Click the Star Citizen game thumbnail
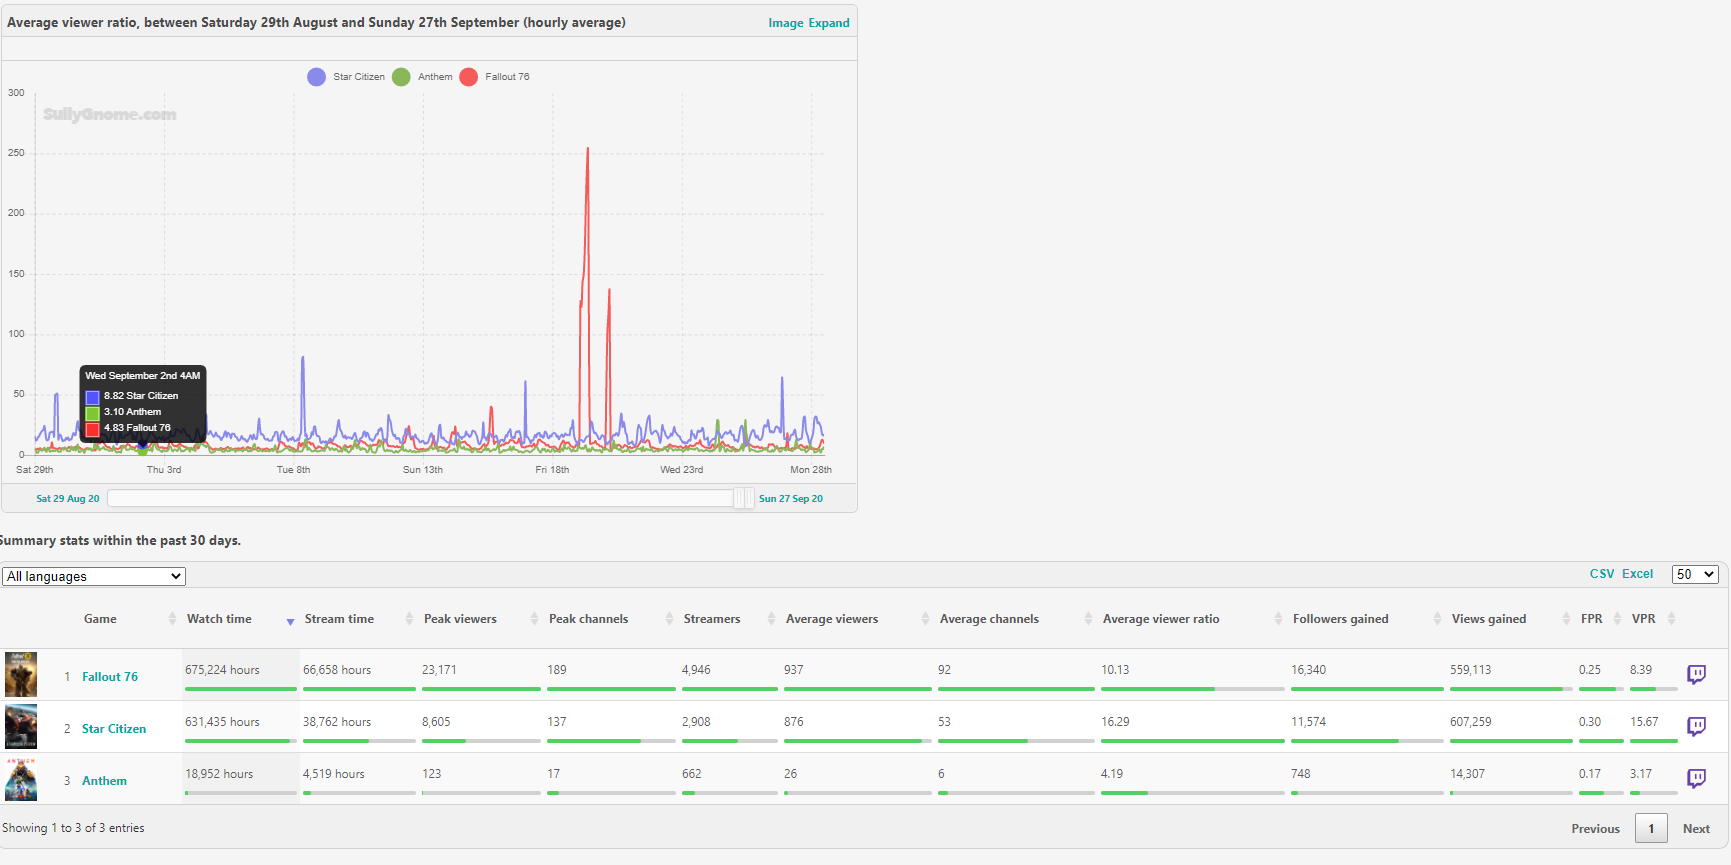The image size is (1731, 865). coord(21,727)
